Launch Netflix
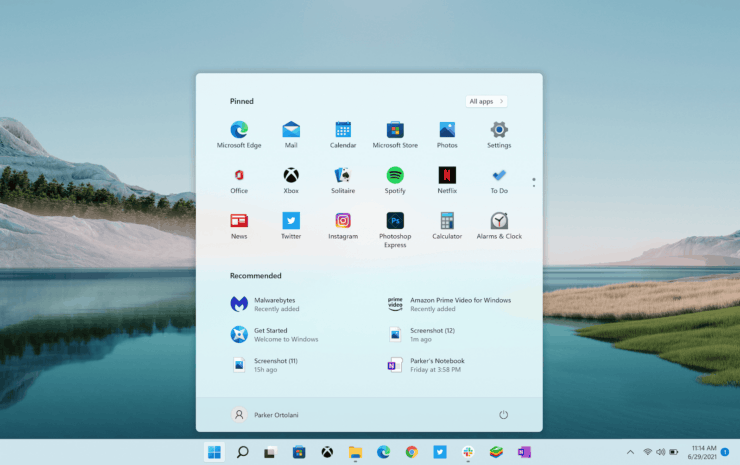740x465 pixels. click(x=447, y=180)
